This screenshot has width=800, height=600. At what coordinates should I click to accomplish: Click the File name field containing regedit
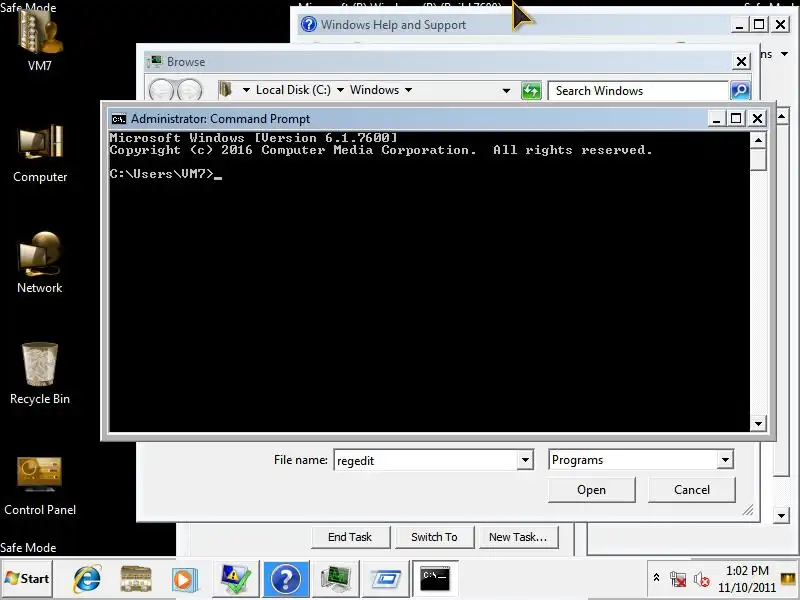[x=425, y=460]
